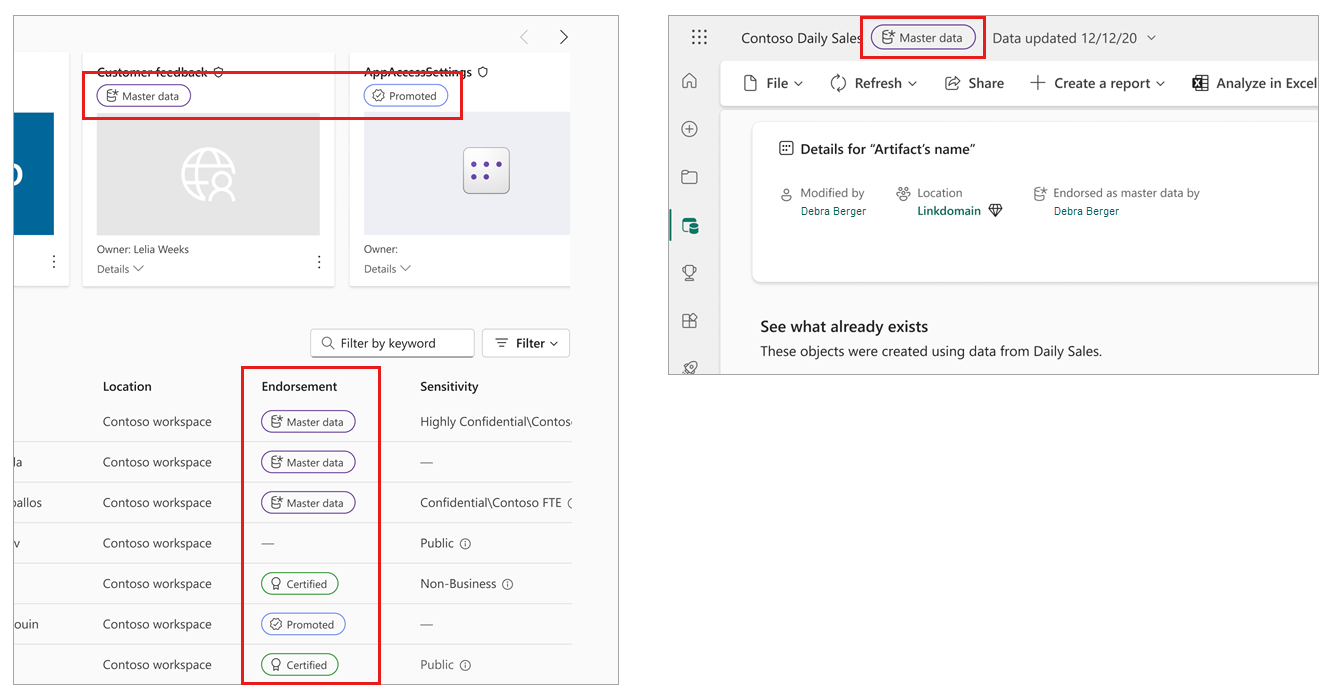Open more options on Customer feedback card

click(319, 262)
